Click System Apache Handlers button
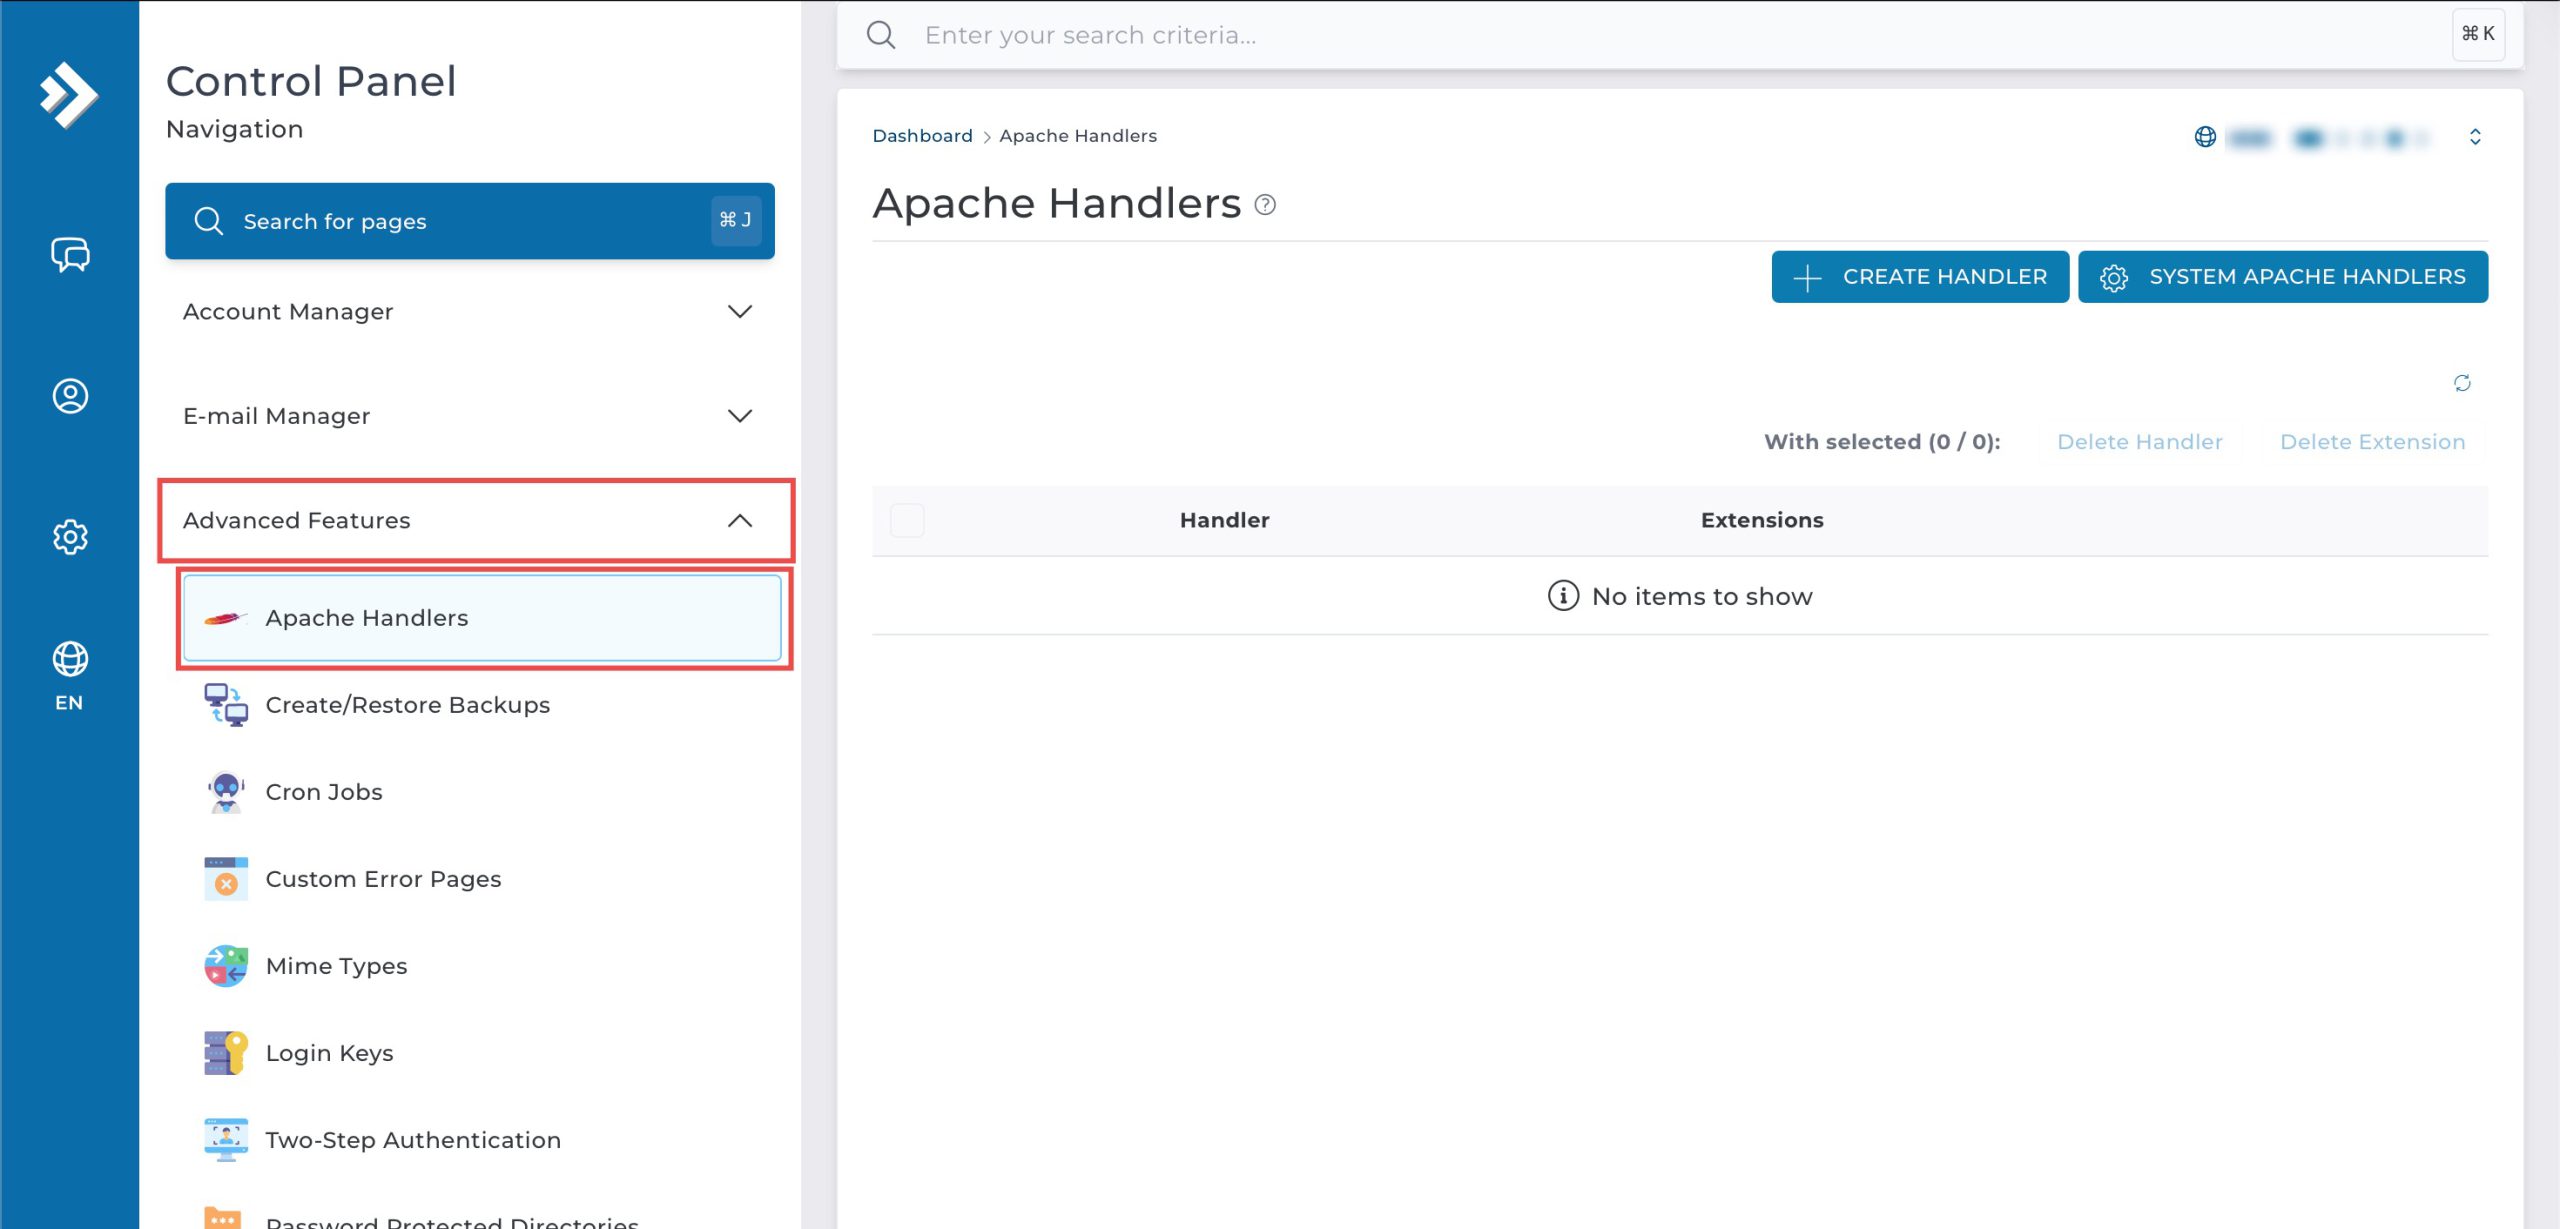This screenshot has width=2560, height=1229. pos(2283,277)
